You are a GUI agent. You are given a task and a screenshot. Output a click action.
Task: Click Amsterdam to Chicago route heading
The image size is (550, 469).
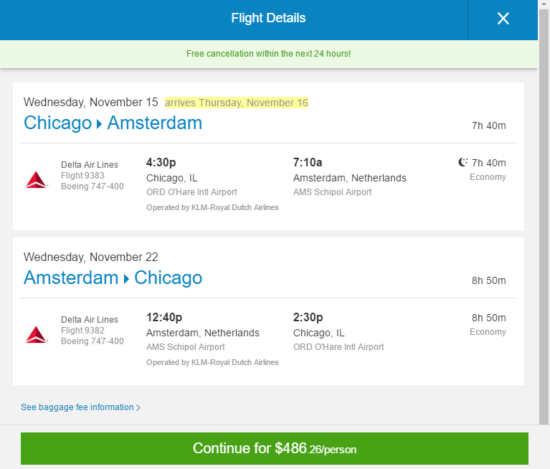[113, 277]
